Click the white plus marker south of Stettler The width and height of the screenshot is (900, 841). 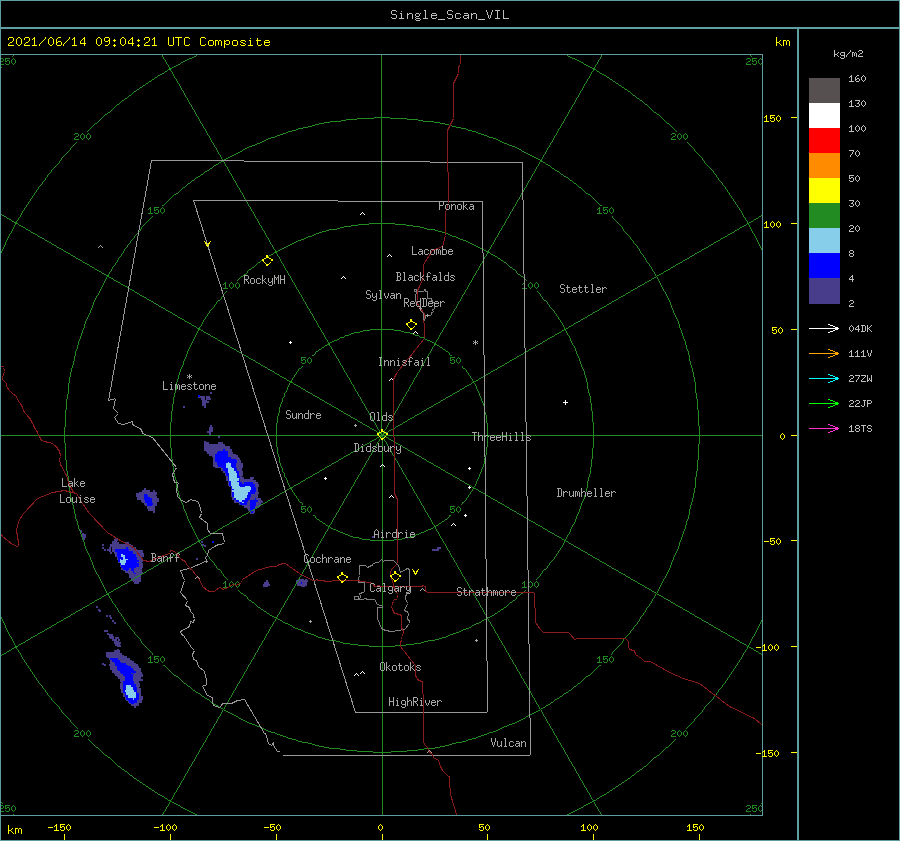[565, 402]
